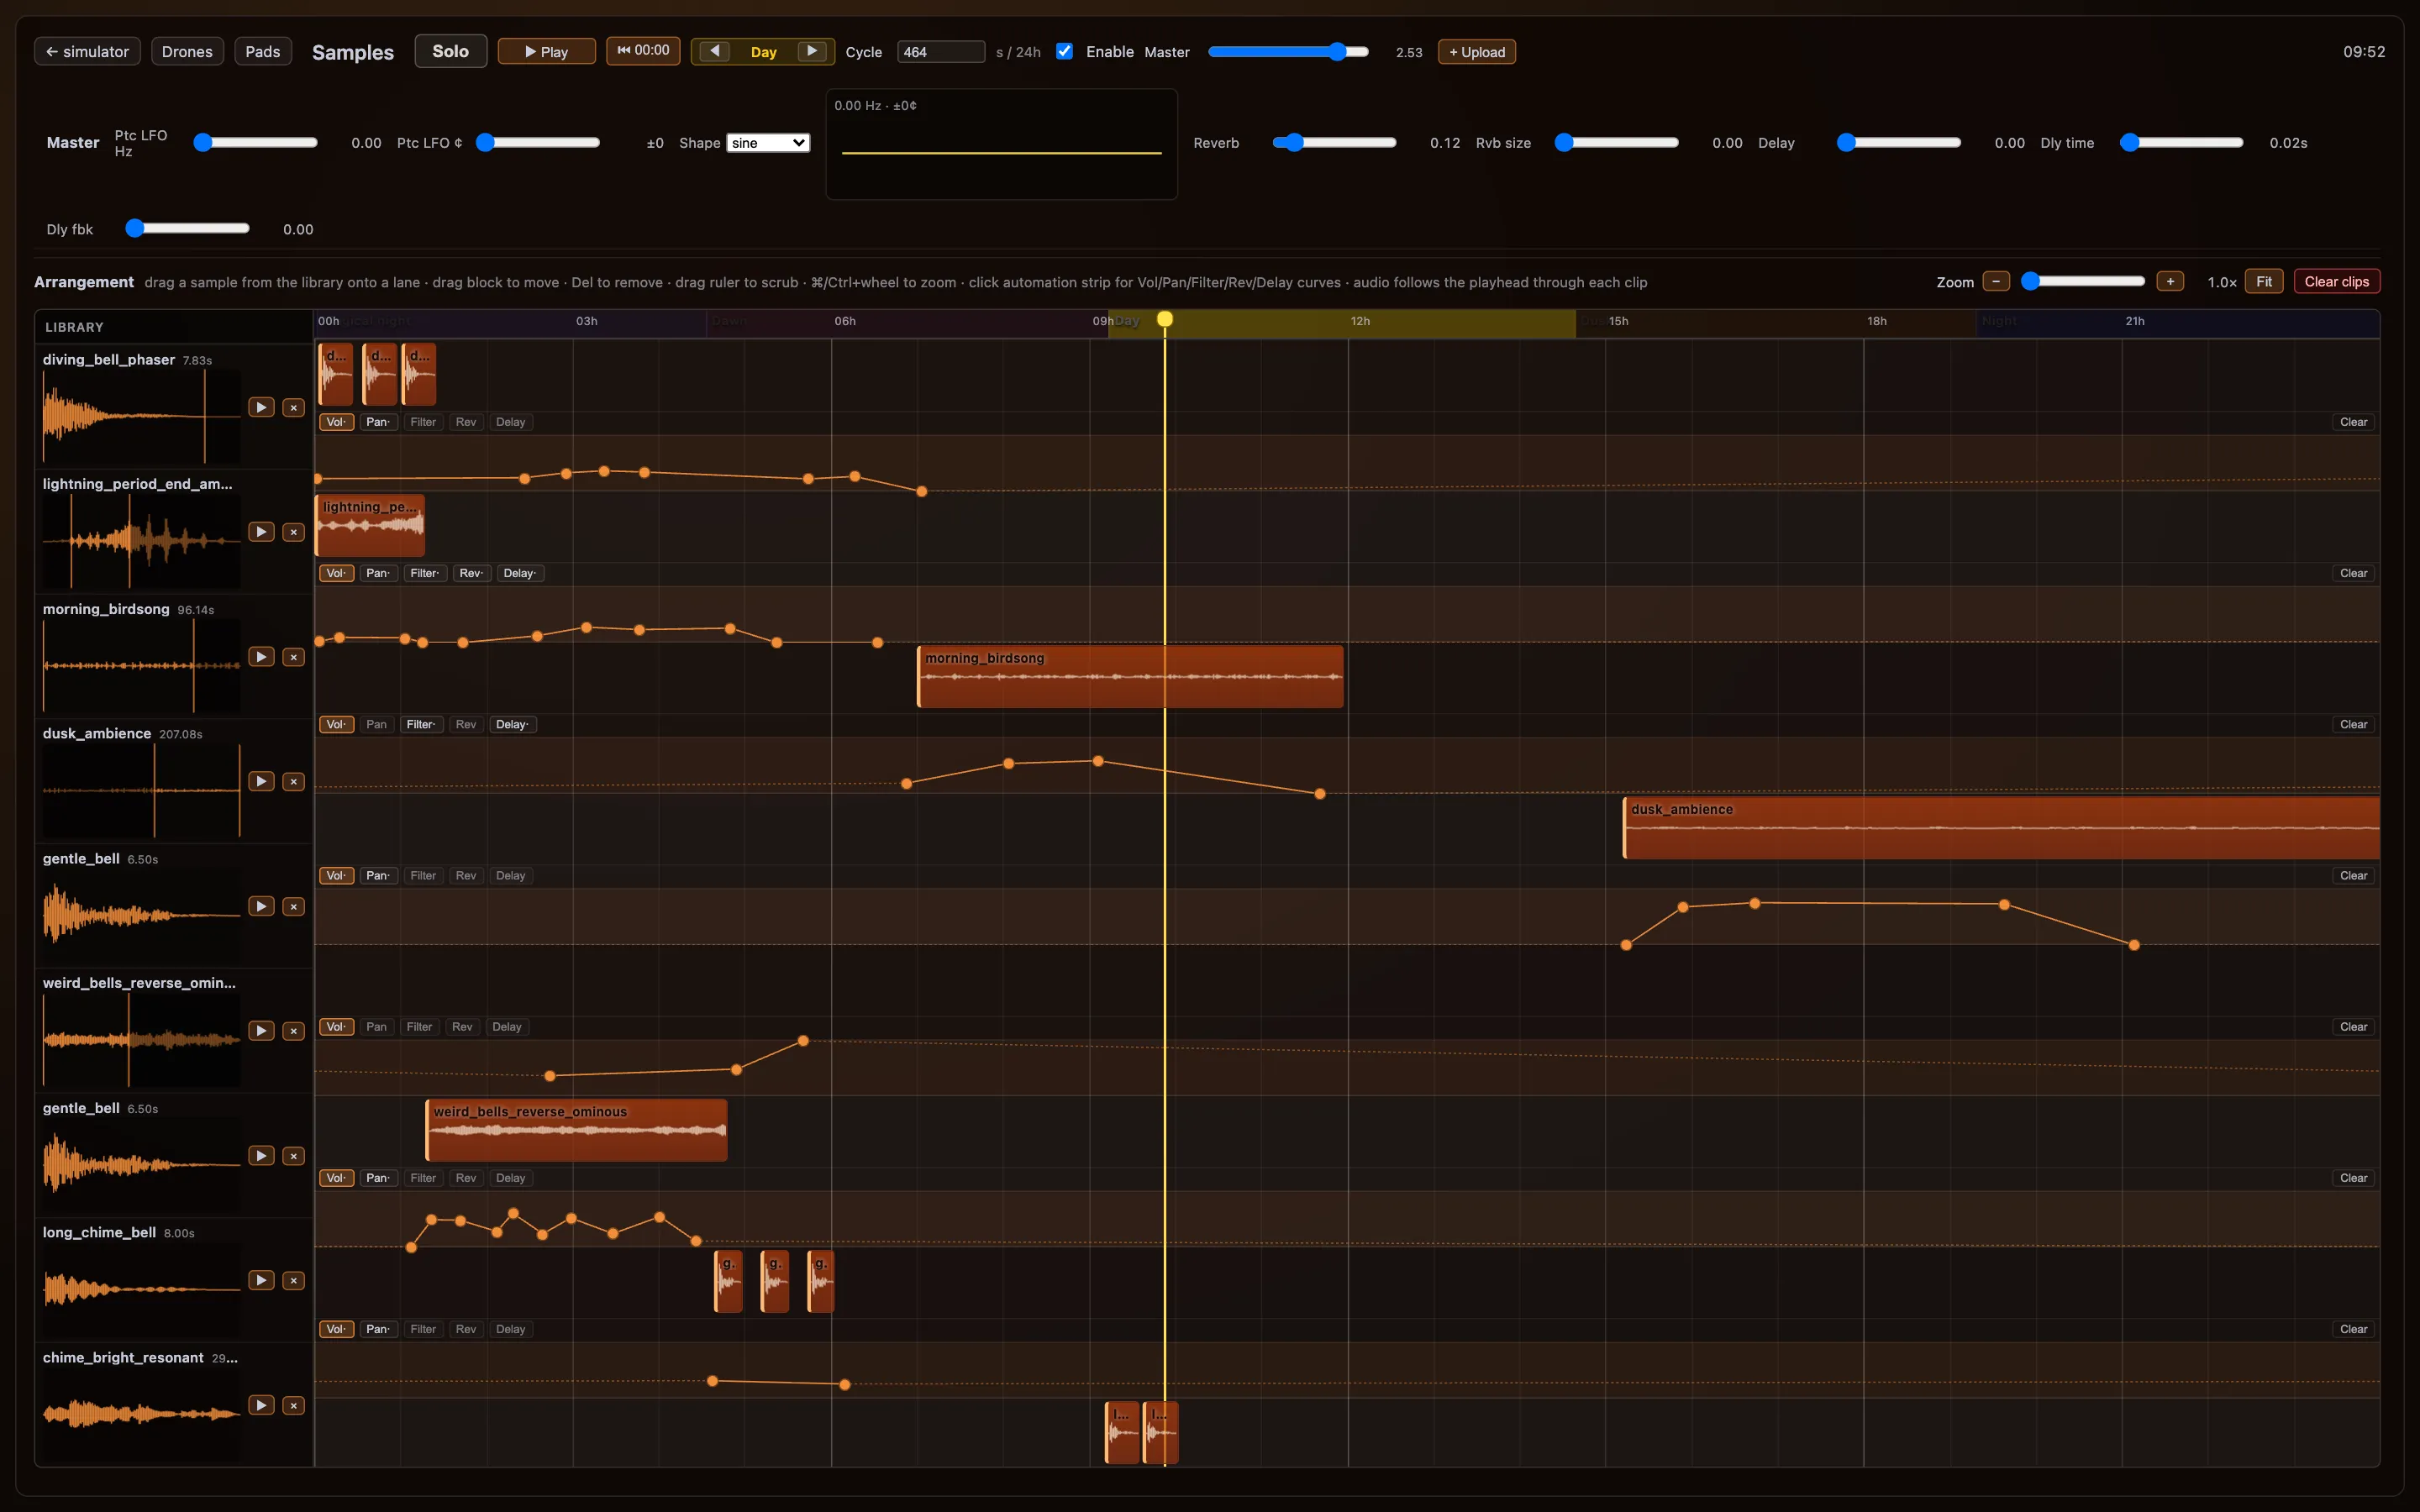The height and width of the screenshot is (1512, 2420).
Task: Remove the weird_bells_reverse sample
Action: pyautogui.click(x=293, y=1031)
